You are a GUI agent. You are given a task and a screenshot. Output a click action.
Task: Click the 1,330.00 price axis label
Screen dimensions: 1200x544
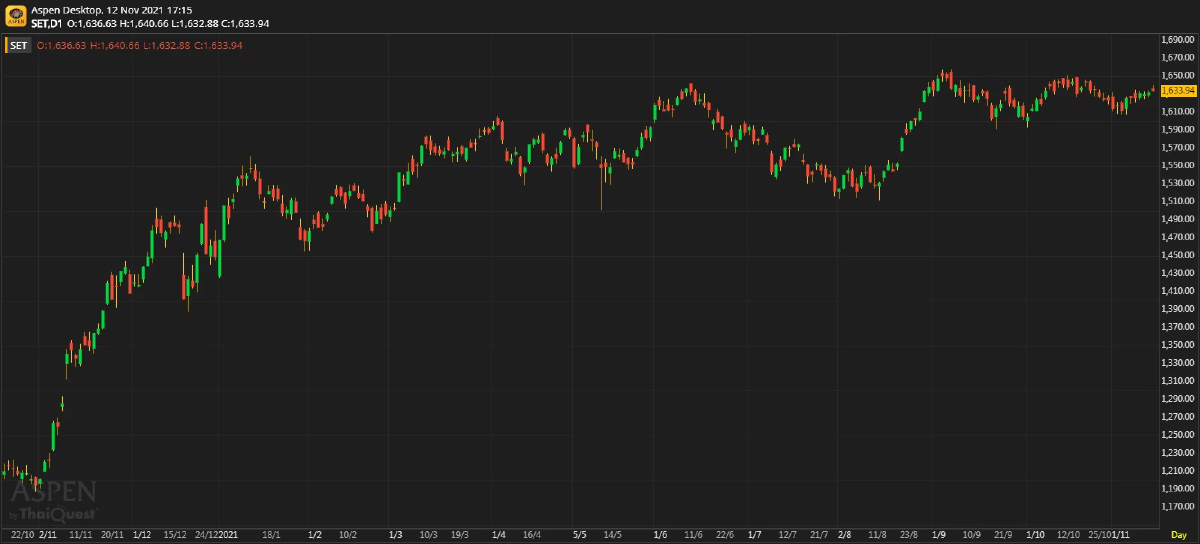coord(1179,362)
